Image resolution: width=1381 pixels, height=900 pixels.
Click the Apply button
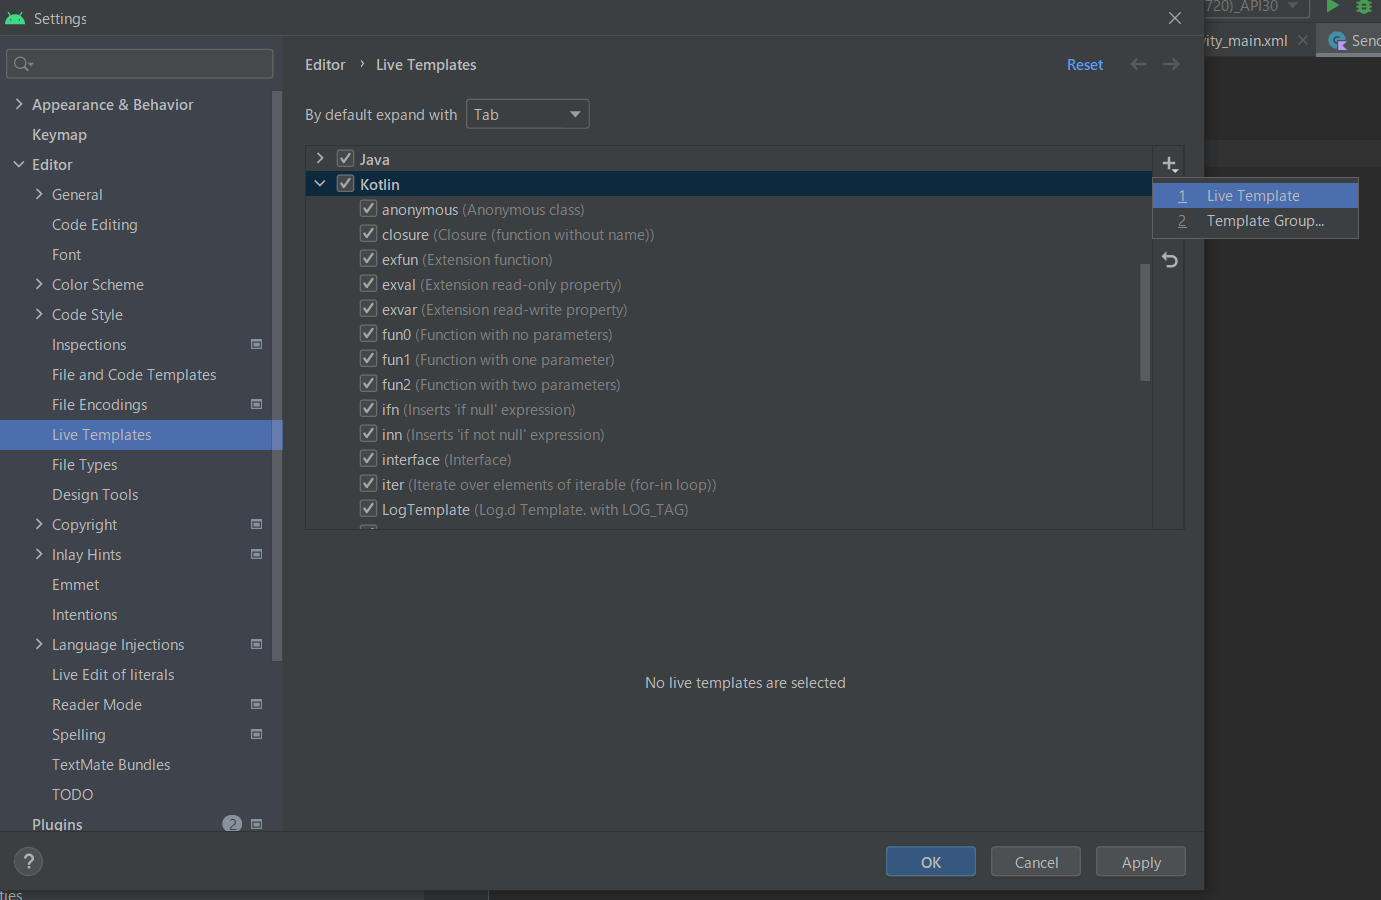click(x=1141, y=862)
